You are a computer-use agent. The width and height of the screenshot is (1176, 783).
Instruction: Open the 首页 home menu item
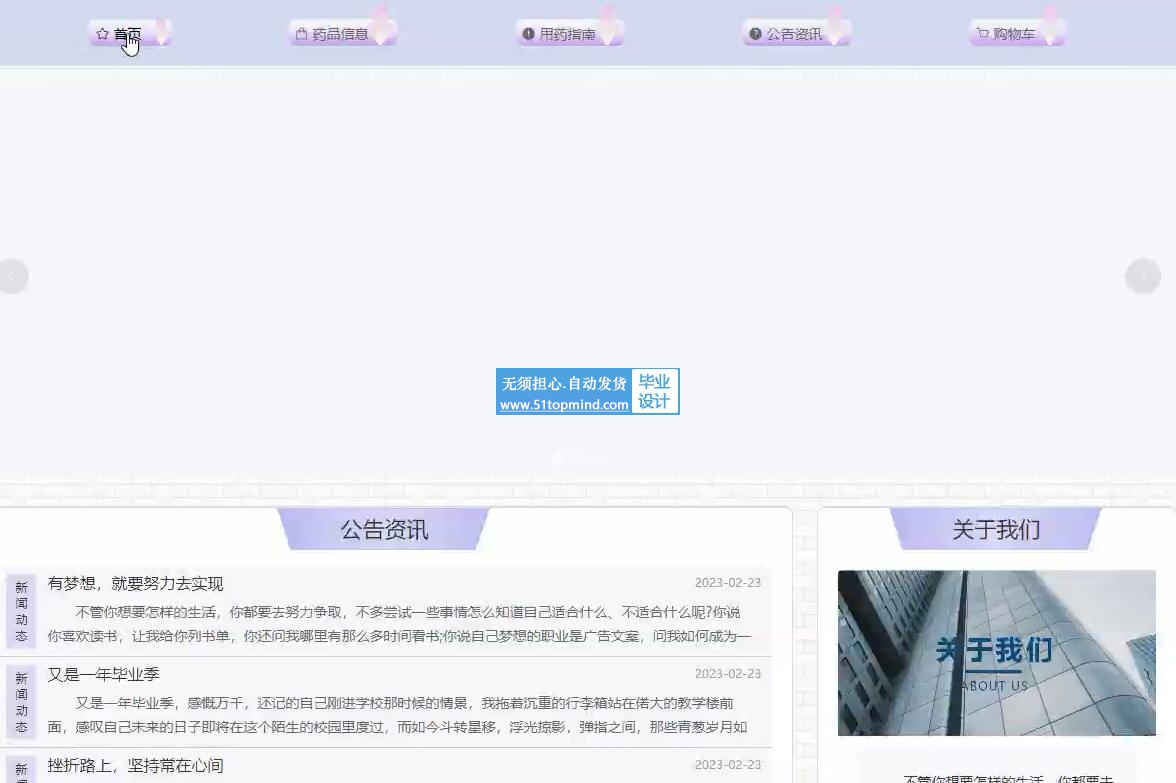[x=129, y=34]
